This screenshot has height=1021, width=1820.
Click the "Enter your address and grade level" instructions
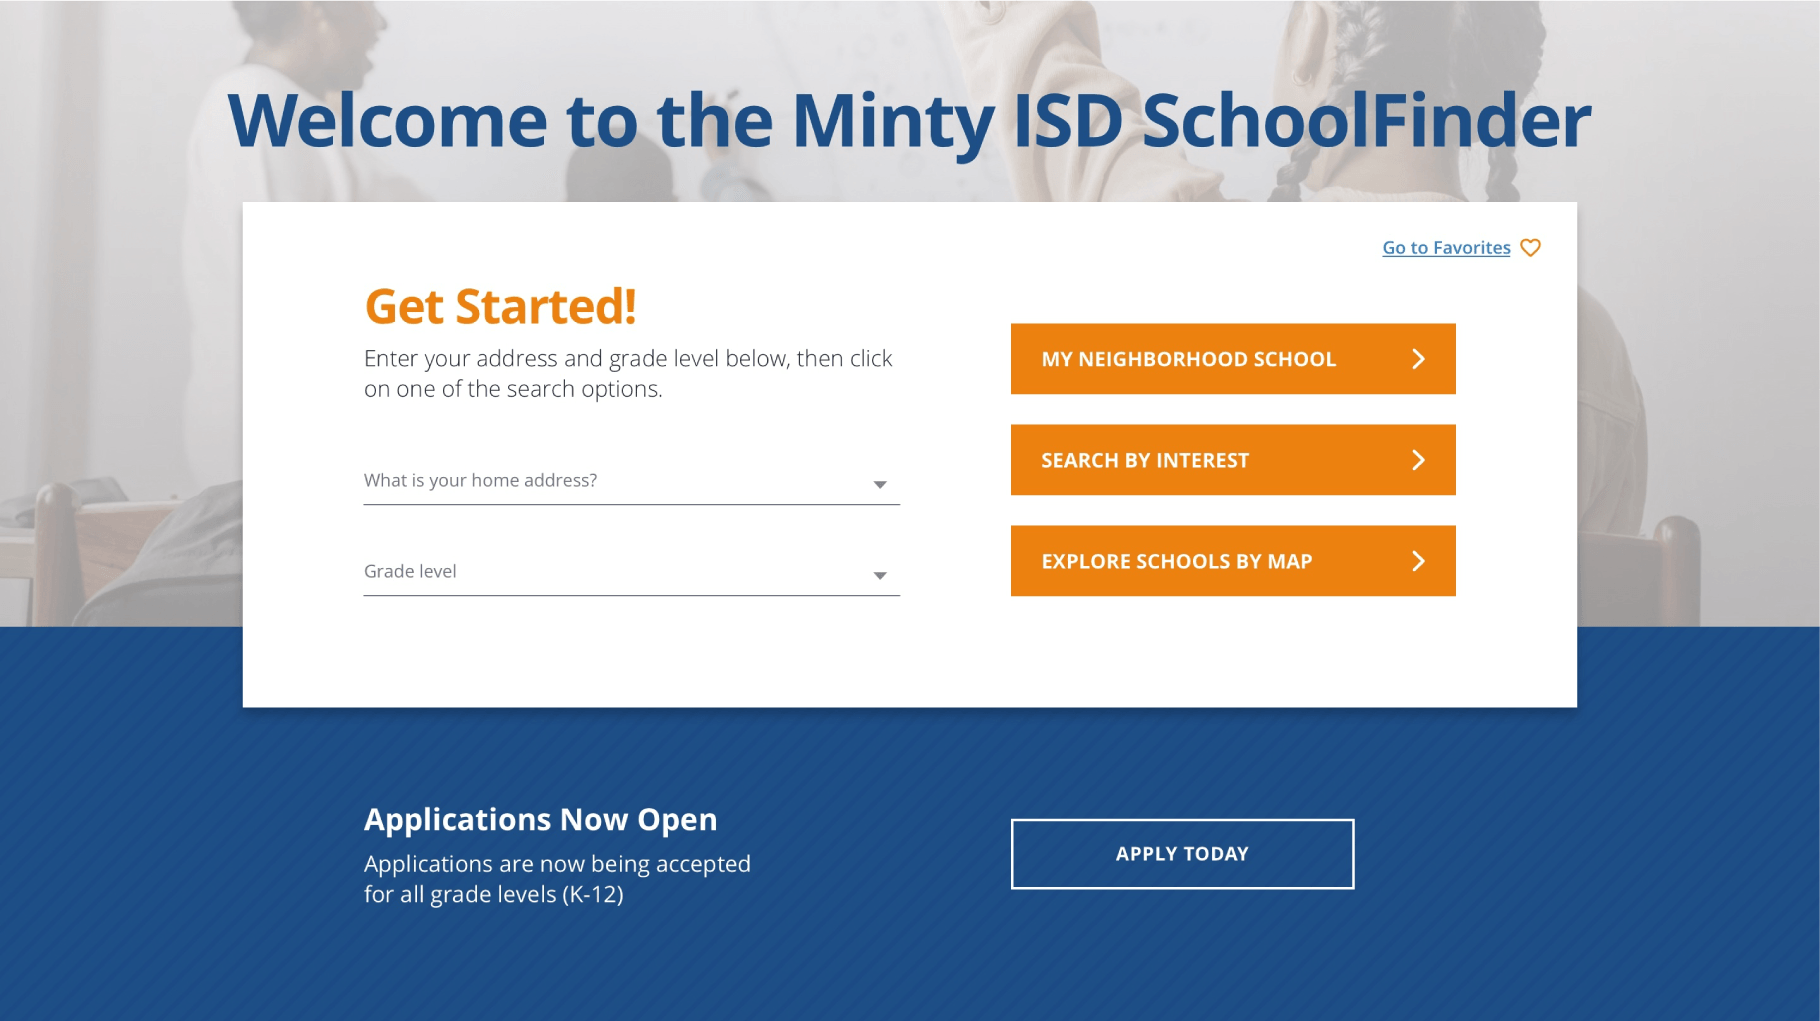tap(627, 373)
